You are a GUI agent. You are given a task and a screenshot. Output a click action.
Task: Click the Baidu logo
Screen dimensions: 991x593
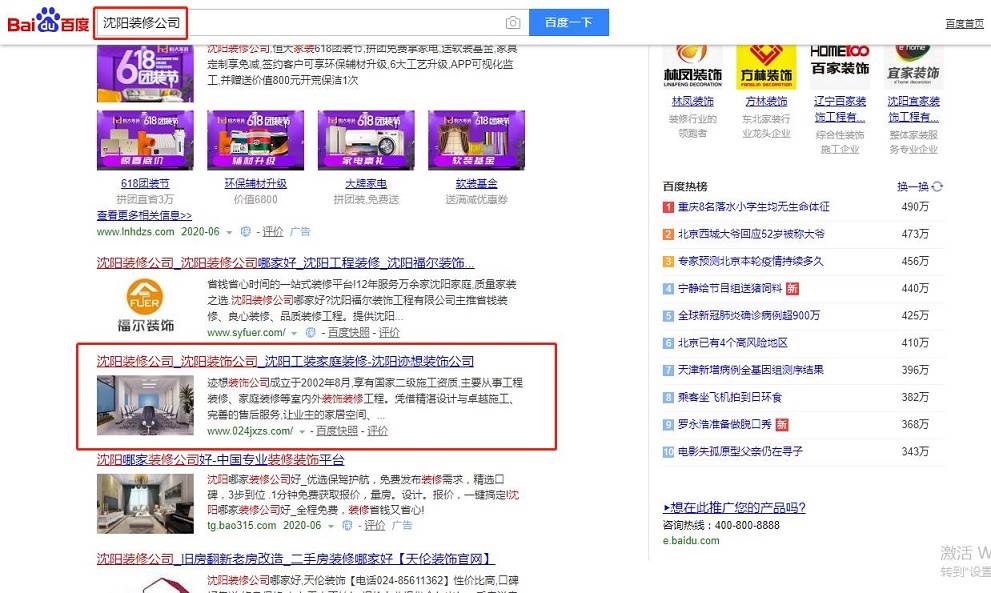(x=48, y=22)
